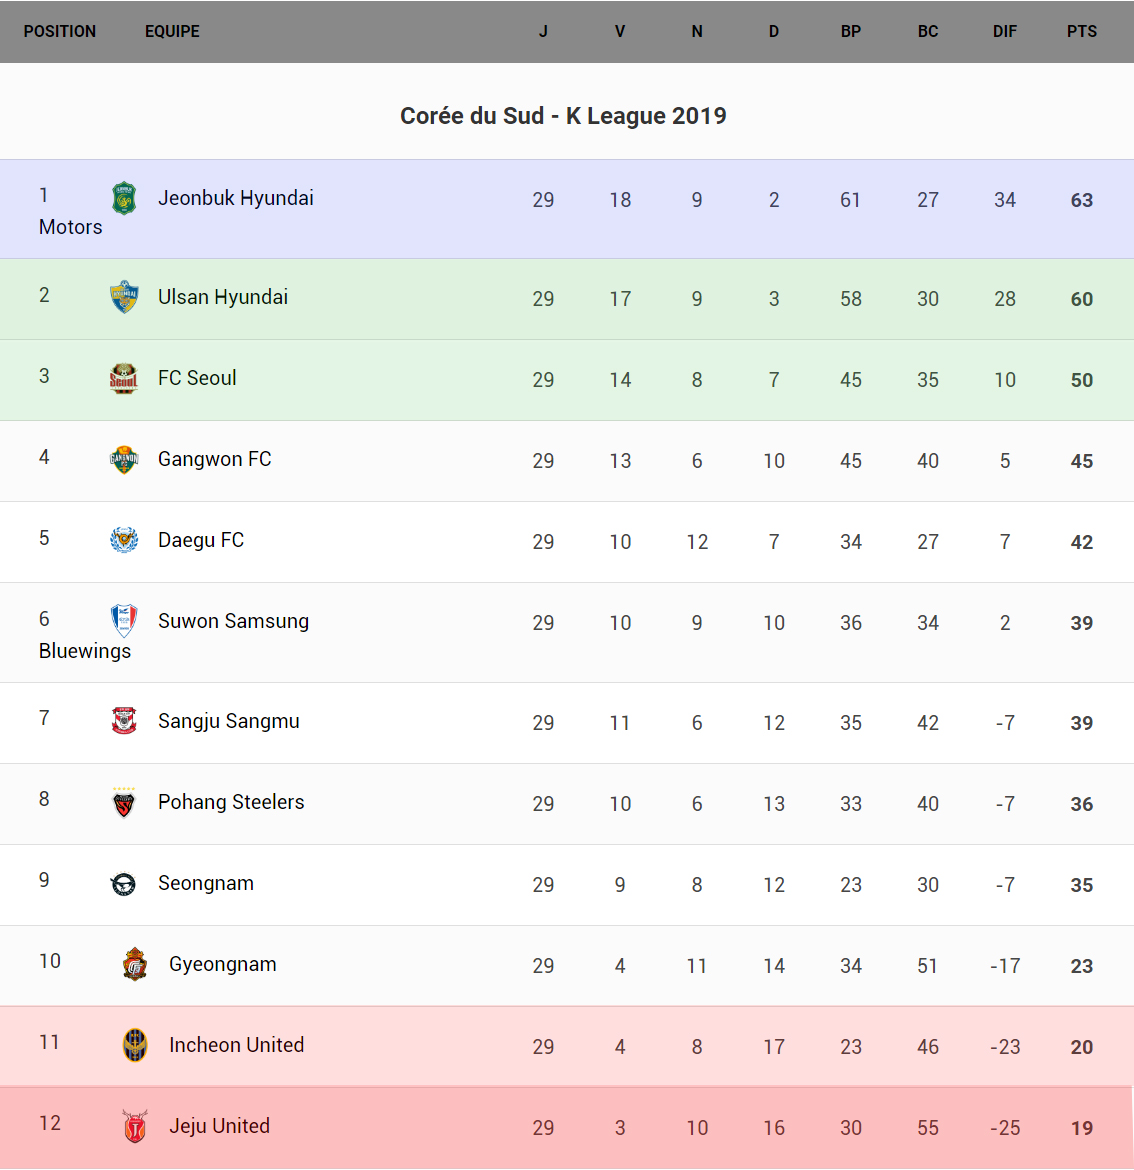Click the Jeonbuk Hyundai Motors club crest
Screen dimensions: 1134x1170
[x=124, y=198]
